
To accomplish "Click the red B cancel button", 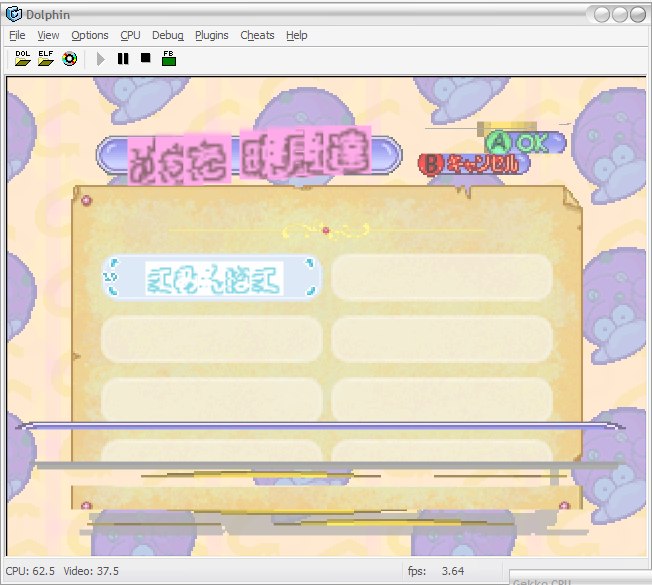I will (474, 163).
